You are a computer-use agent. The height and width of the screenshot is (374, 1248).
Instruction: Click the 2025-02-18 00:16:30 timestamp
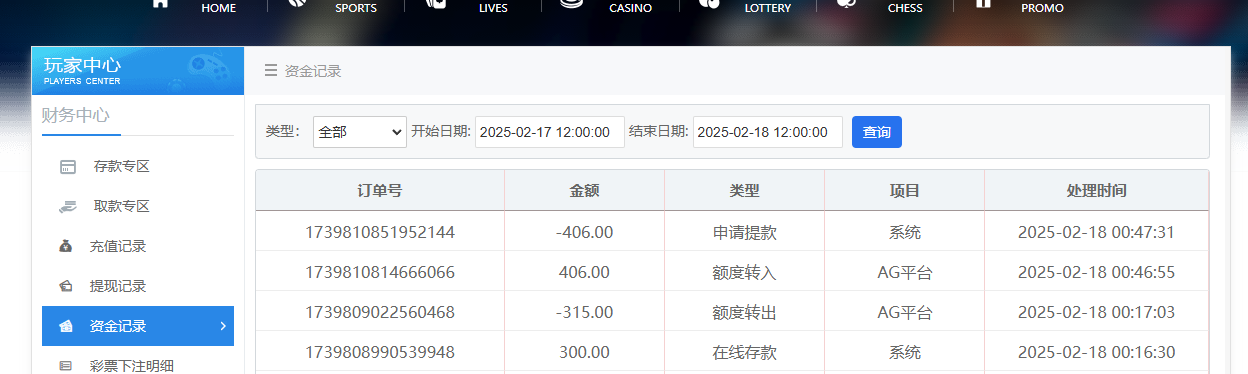point(1096,352)
